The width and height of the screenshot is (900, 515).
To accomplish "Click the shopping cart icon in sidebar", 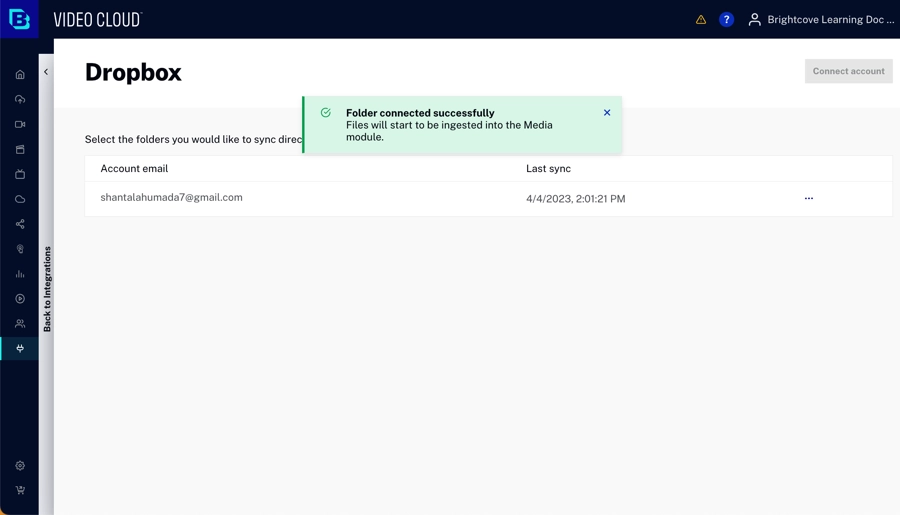I will click(x=20, y=490).
